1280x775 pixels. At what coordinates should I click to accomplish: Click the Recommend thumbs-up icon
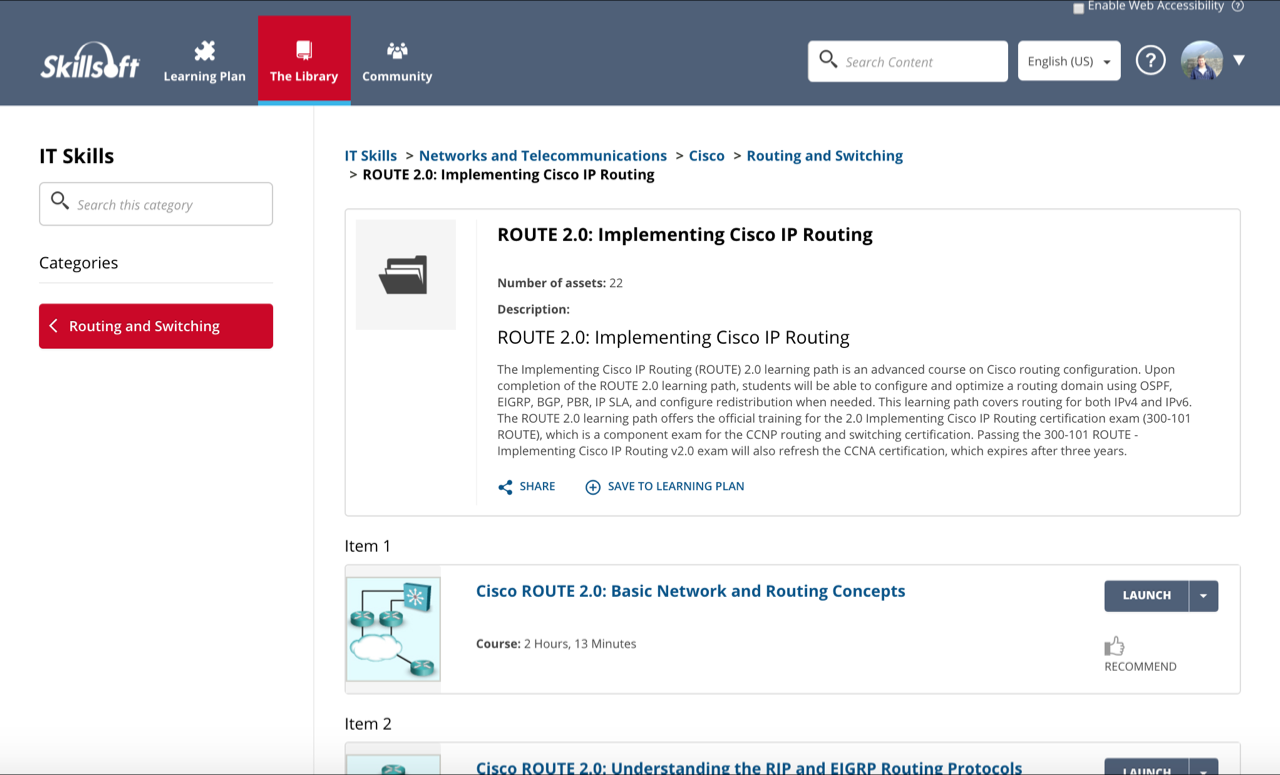[x=1114, y=646]
